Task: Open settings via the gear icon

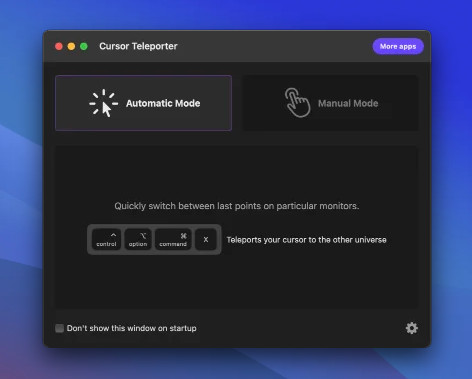Action: pyautogui.click(x=412, y=328)
